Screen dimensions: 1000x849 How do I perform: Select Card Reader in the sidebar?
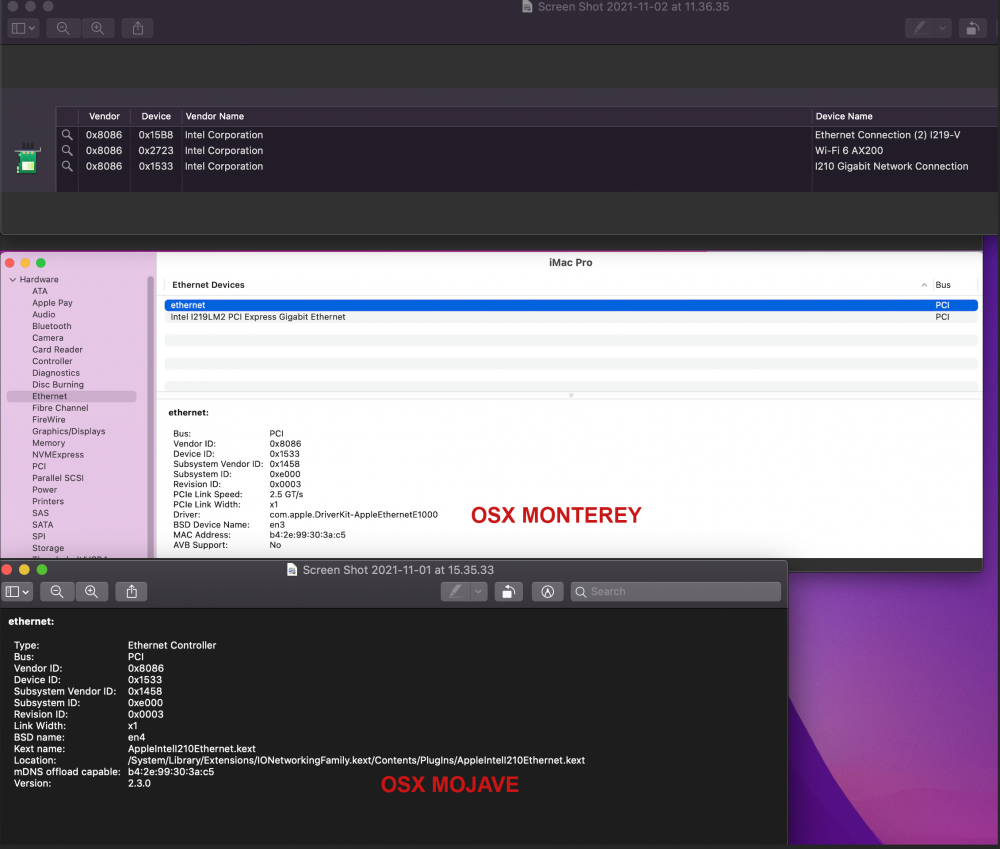tap(57, 350)
